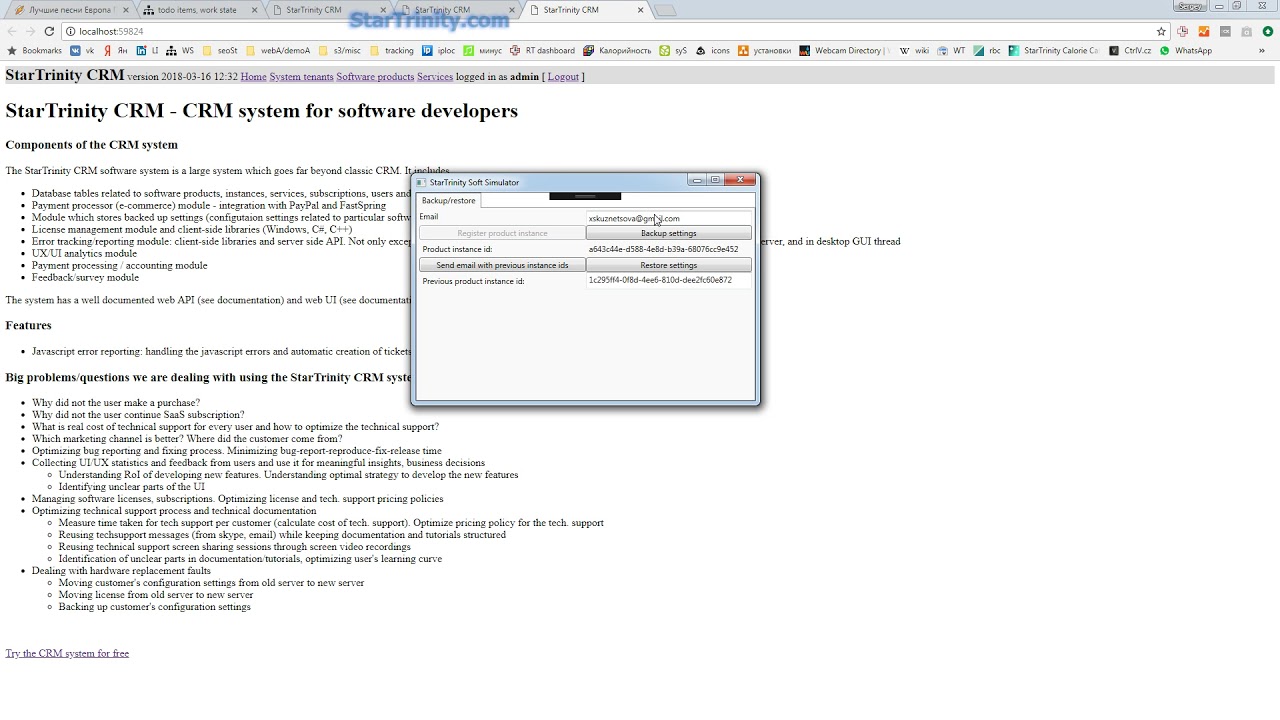Open the минус bookmark
Image resolution: width=1280 pixels, height=720 pixels.
(482, 51)
